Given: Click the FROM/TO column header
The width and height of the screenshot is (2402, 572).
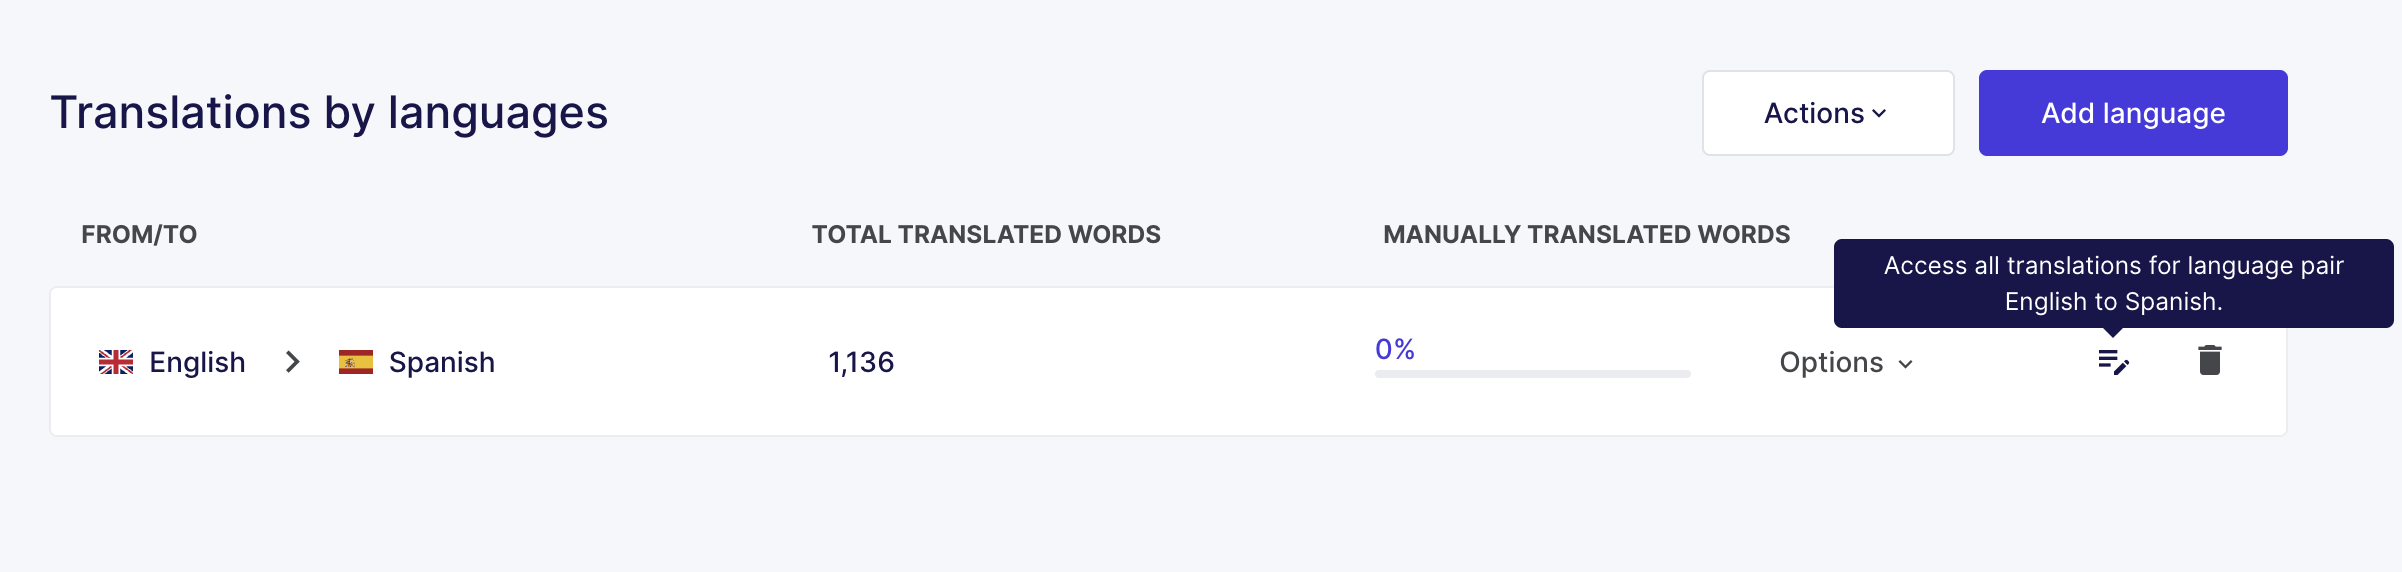Looking at the screenshot, I should click(139, 234).
